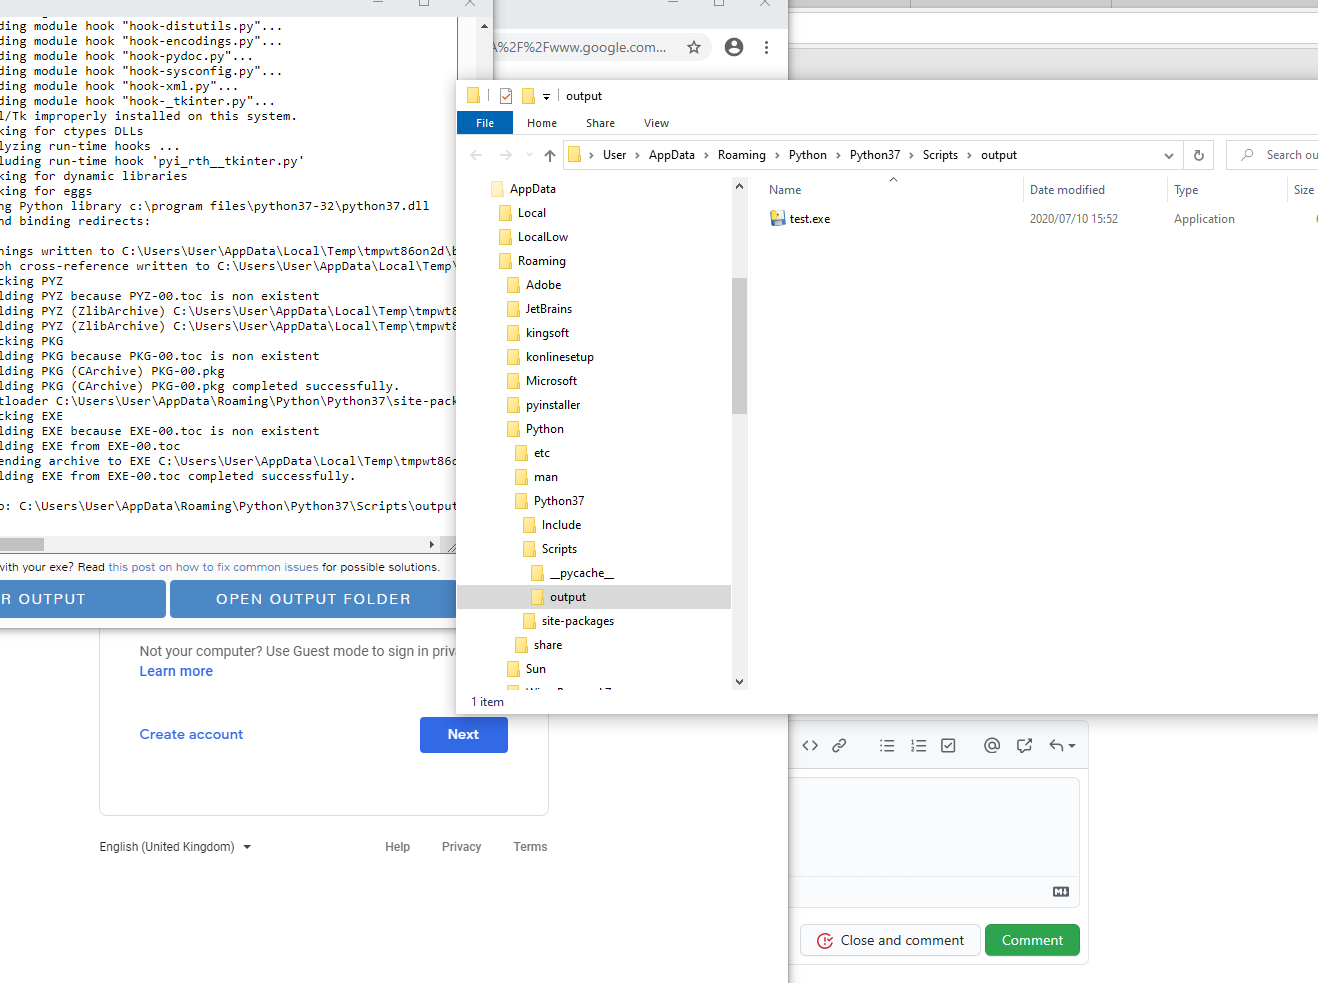Add a numbered list to the comment

click(918, 745)
